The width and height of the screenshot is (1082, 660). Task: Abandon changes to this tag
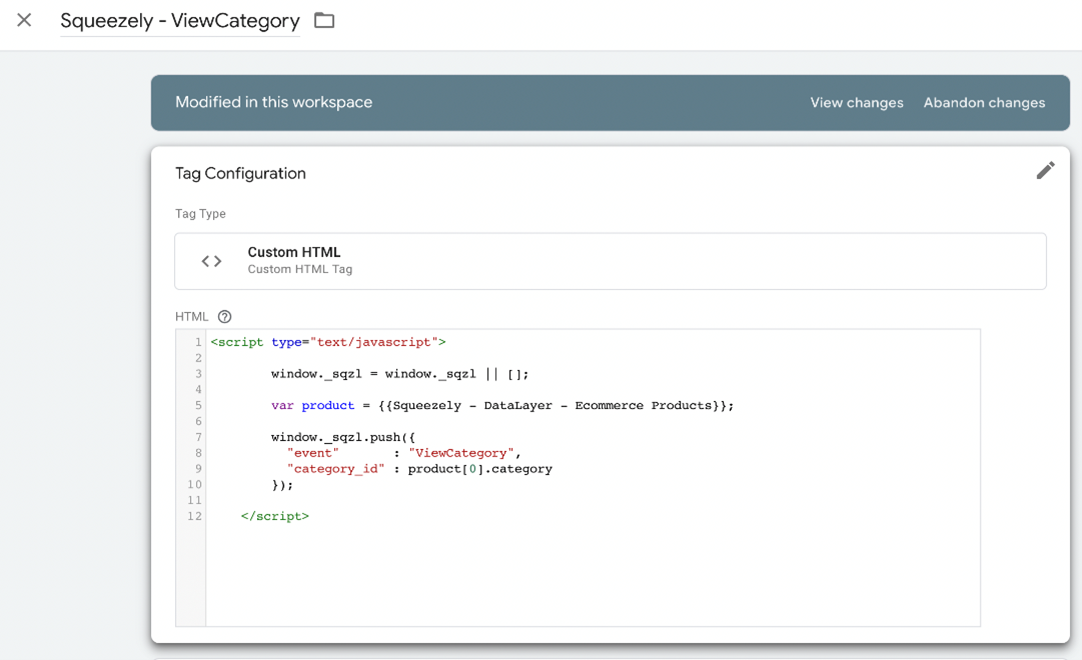click(x=984, y=102)
